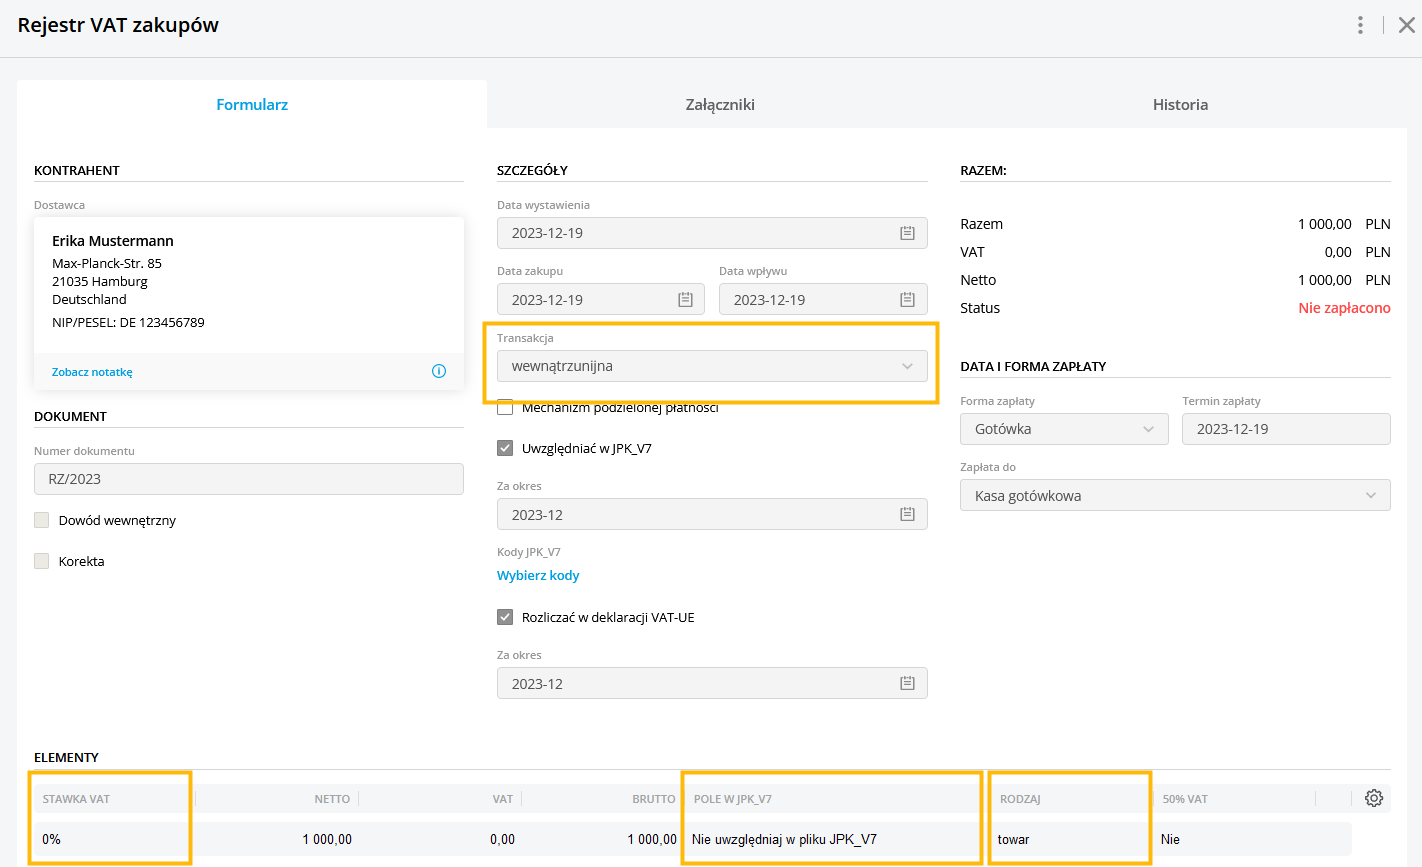Open the Historia tab
The image size is (1422, 867).
[1180, 104]
